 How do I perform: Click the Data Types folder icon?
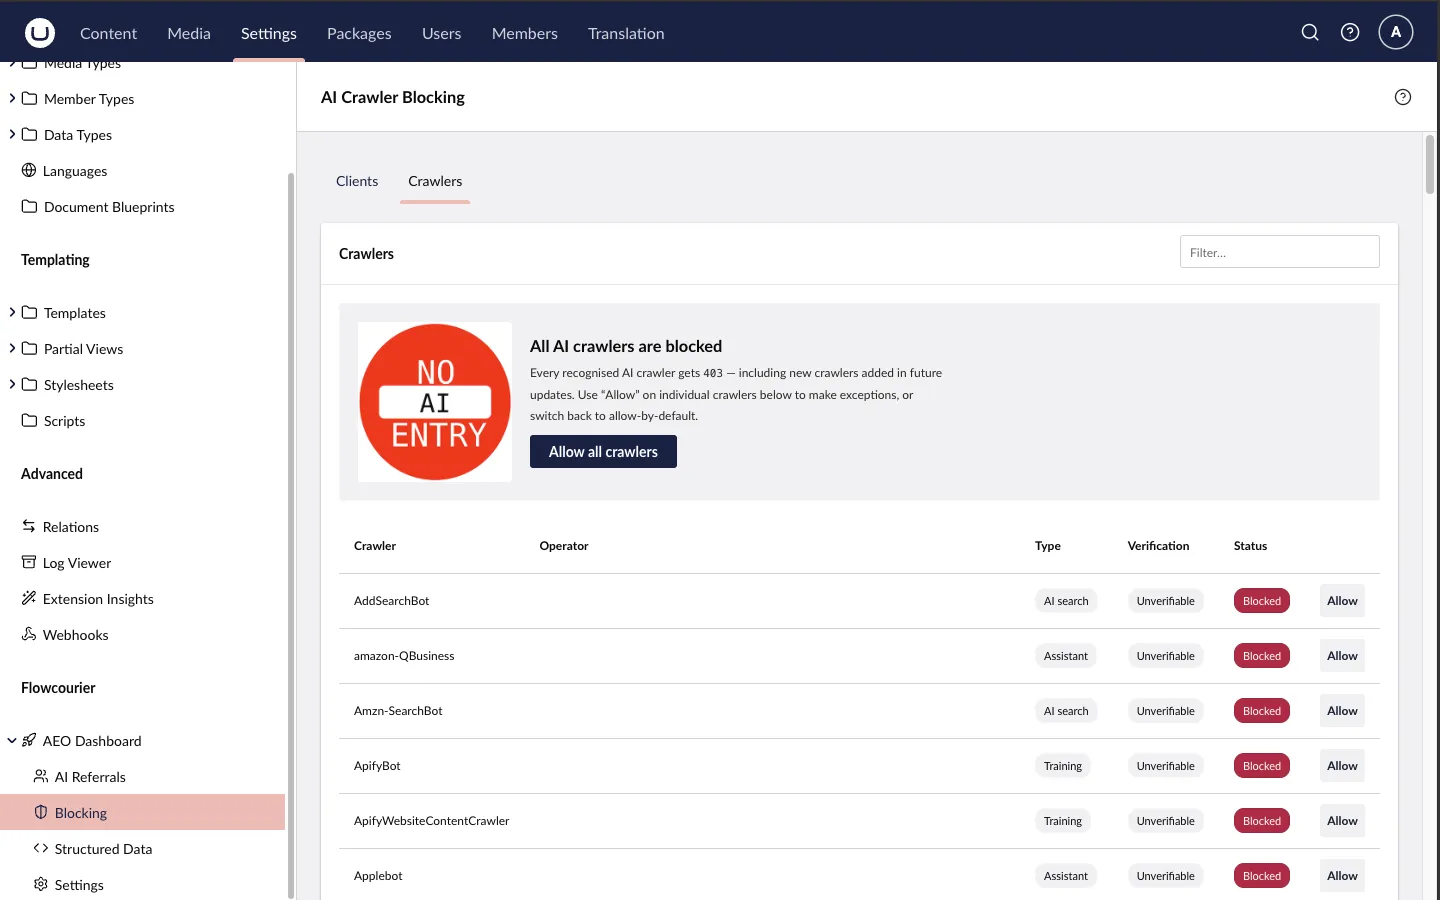point(30,134)
